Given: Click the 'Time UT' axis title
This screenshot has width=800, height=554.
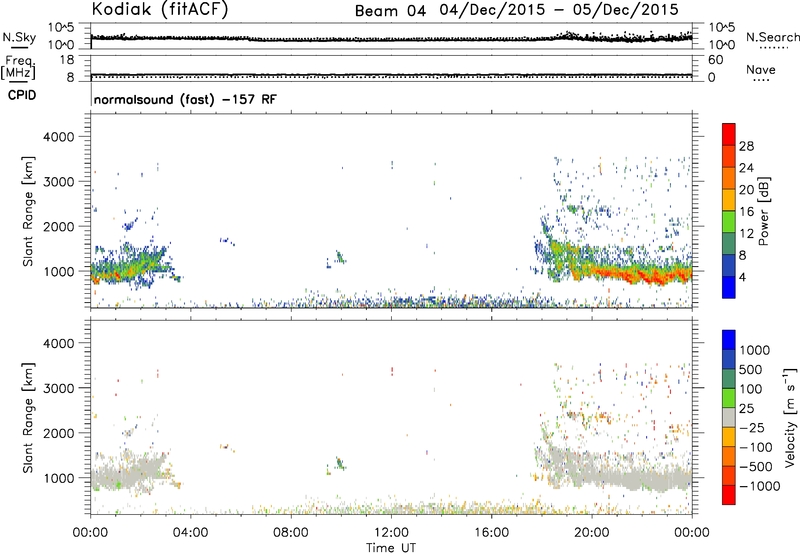Looking at the screenshot, I should (391, 548).
